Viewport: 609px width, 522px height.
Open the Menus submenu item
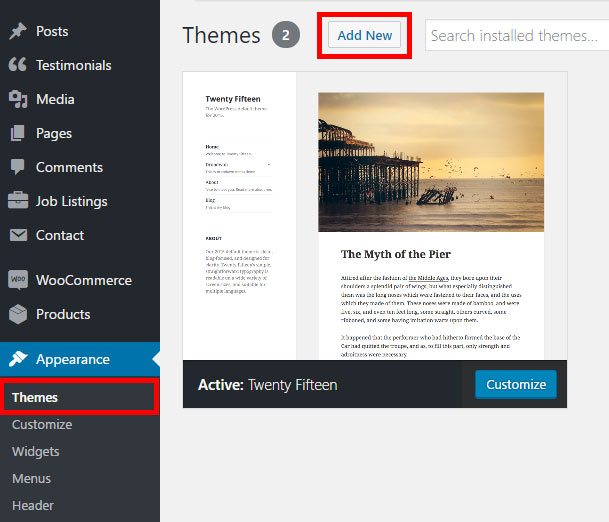(x=31, y=478)
